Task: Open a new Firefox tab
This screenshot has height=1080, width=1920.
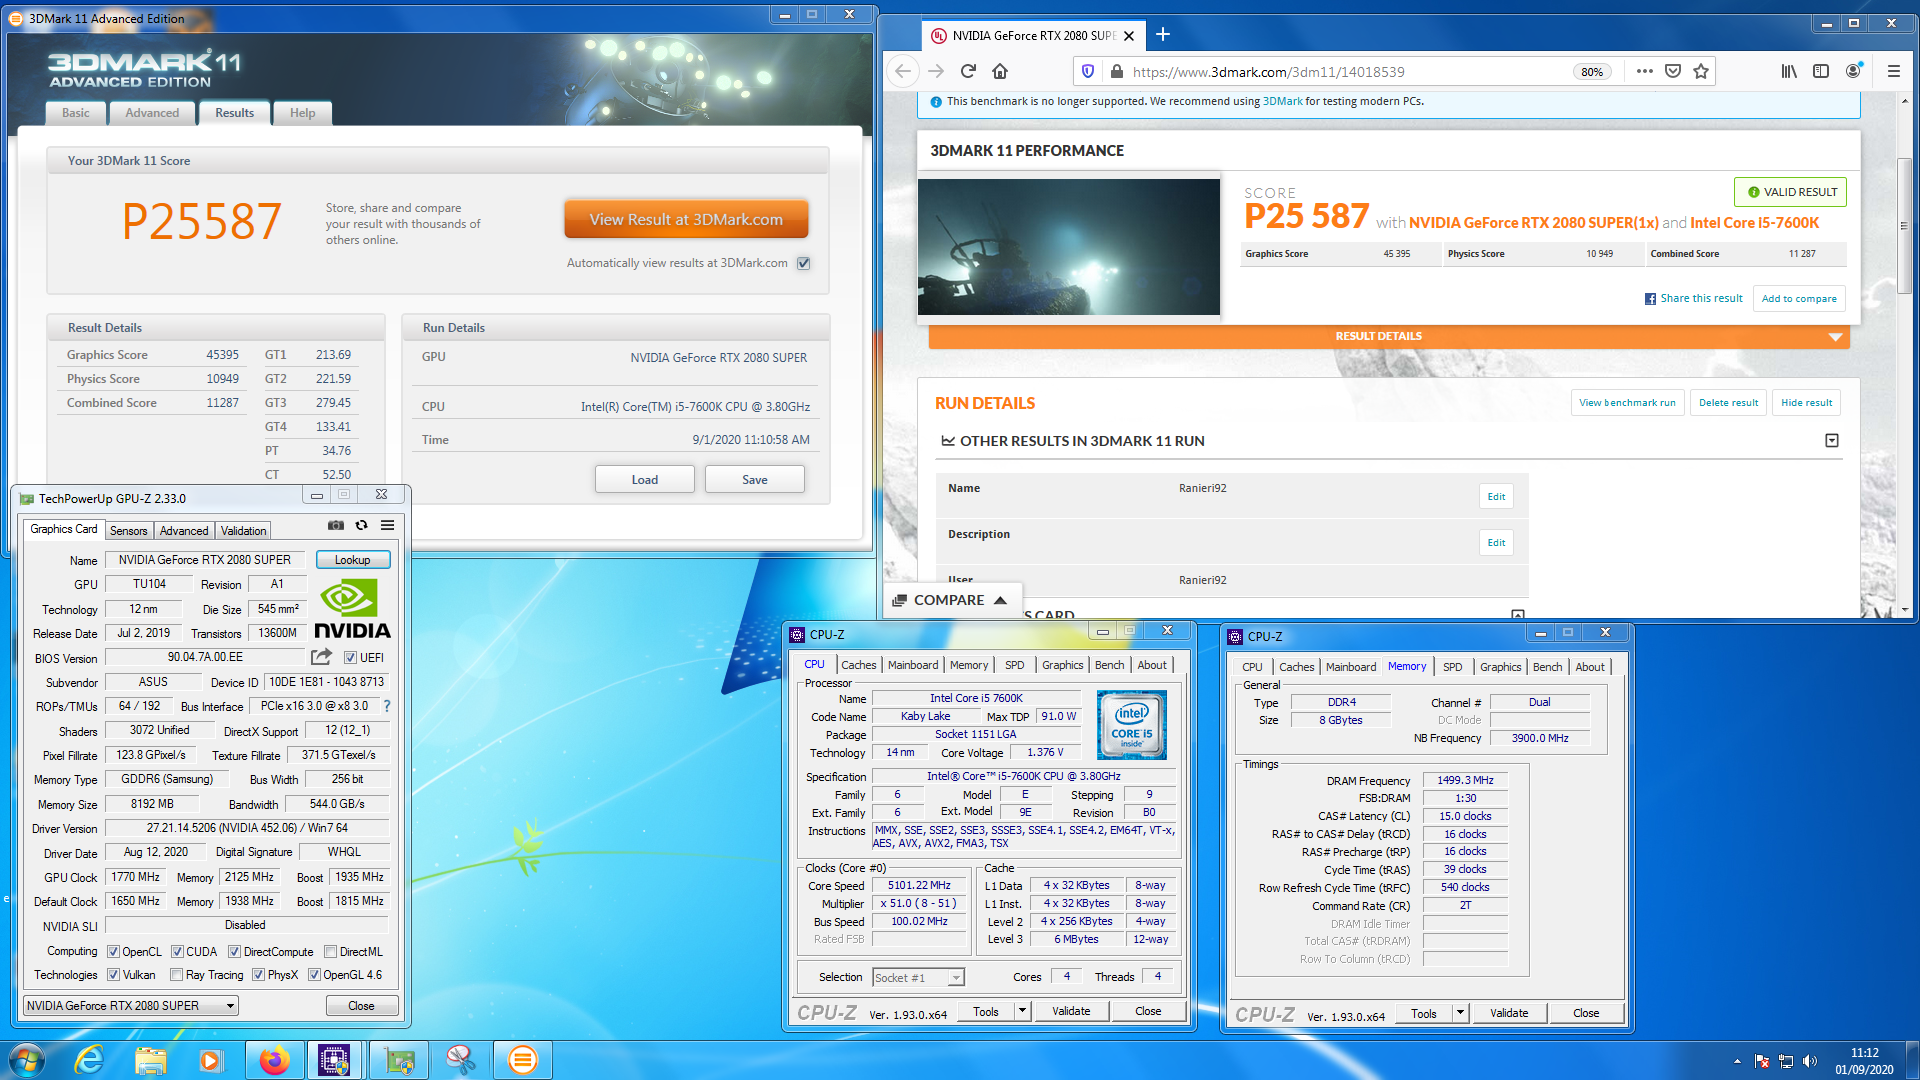Action: (1163, 35)
